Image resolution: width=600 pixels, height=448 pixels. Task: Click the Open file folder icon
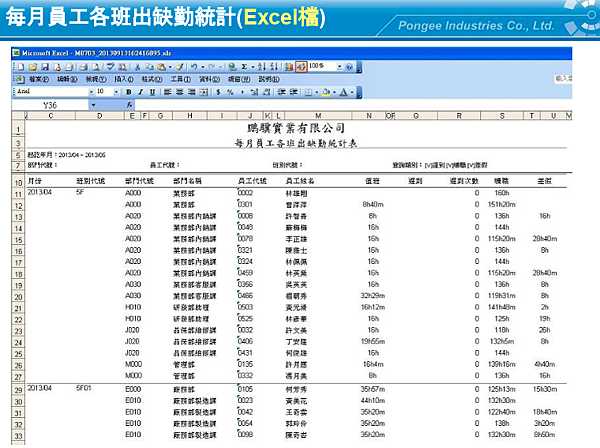coord(33,67)
